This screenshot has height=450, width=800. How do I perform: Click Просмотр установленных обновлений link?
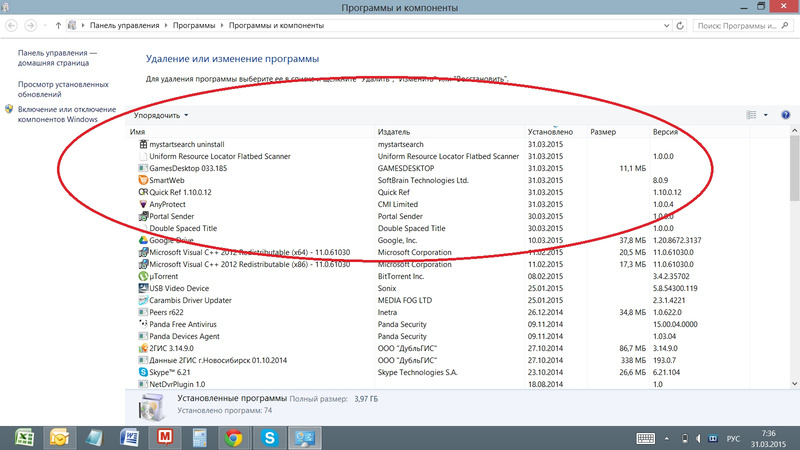(62, 90)
